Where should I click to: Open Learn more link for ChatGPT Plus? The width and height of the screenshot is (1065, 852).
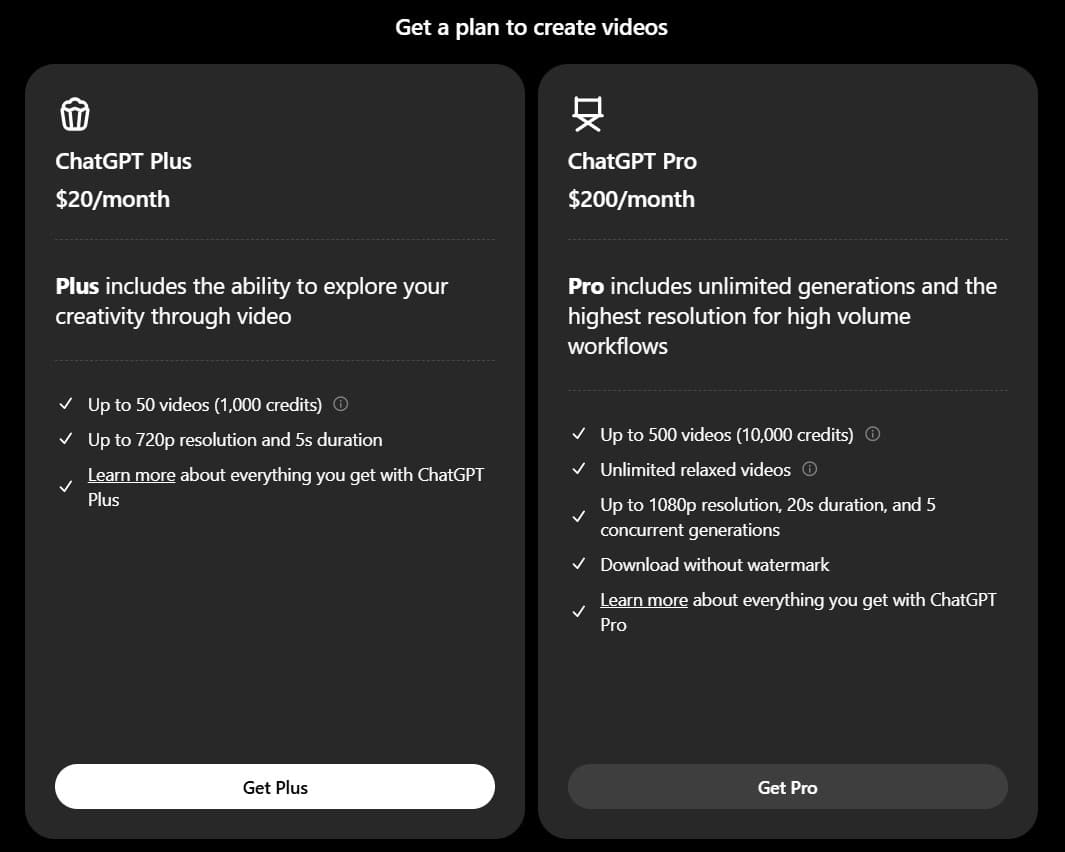coord(131,475)
